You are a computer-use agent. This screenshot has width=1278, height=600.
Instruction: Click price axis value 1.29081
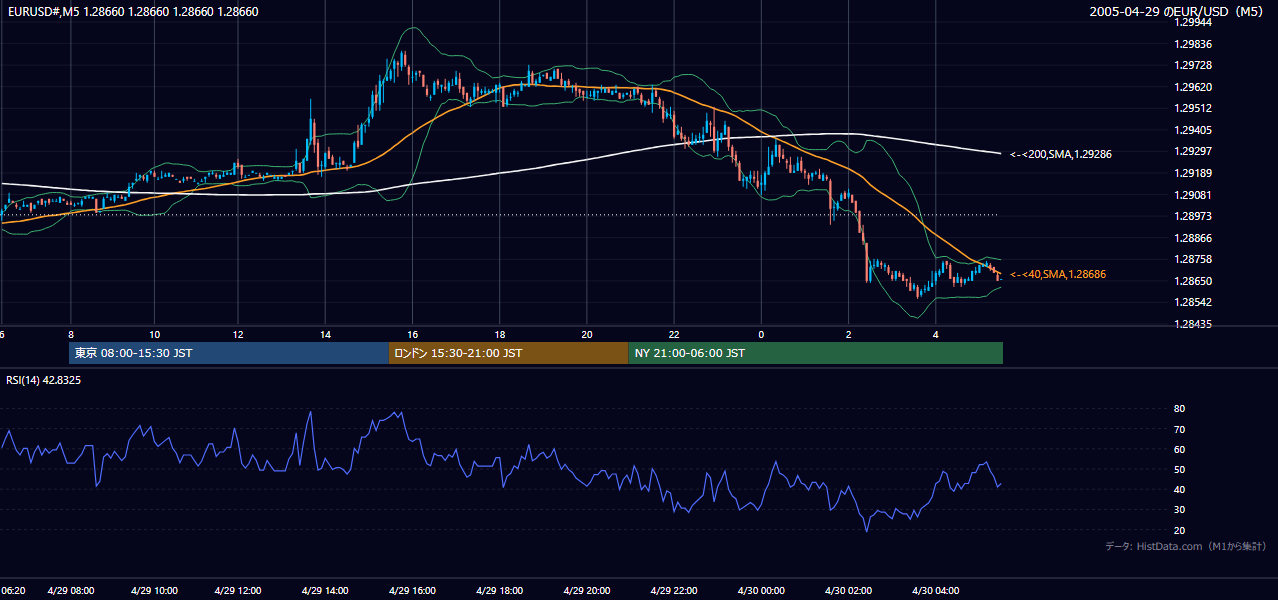pos(1192,195)
